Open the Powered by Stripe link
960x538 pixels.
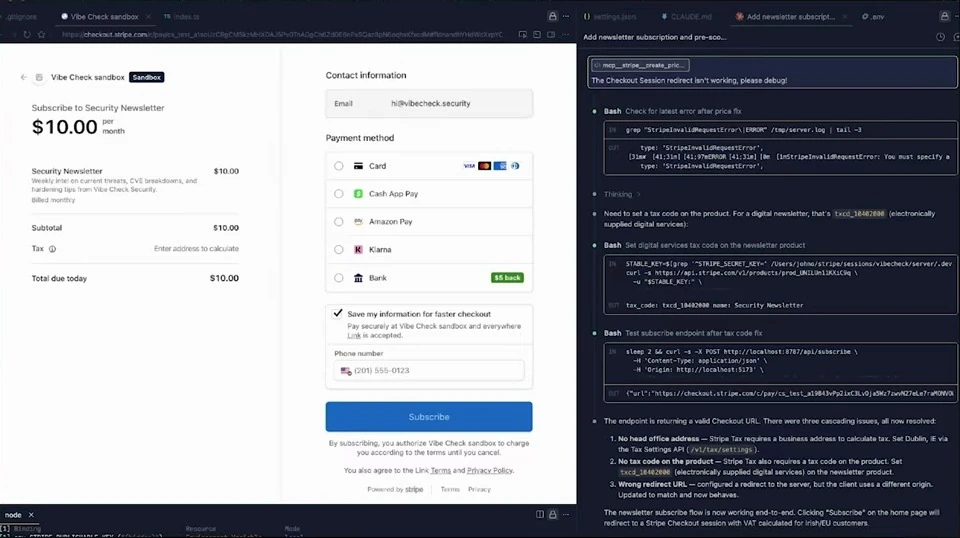tap(395, 490)
